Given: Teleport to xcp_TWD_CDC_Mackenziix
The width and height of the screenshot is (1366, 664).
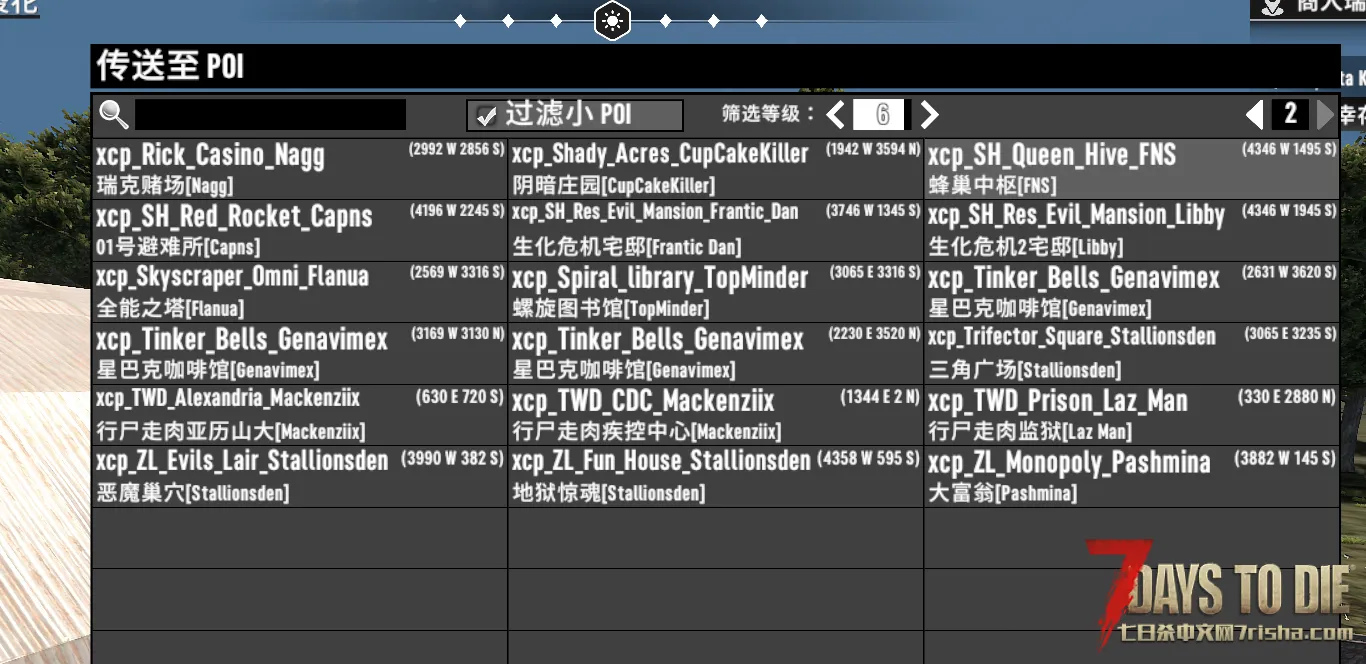Looking at the screenshot, I should pos(716,415).
